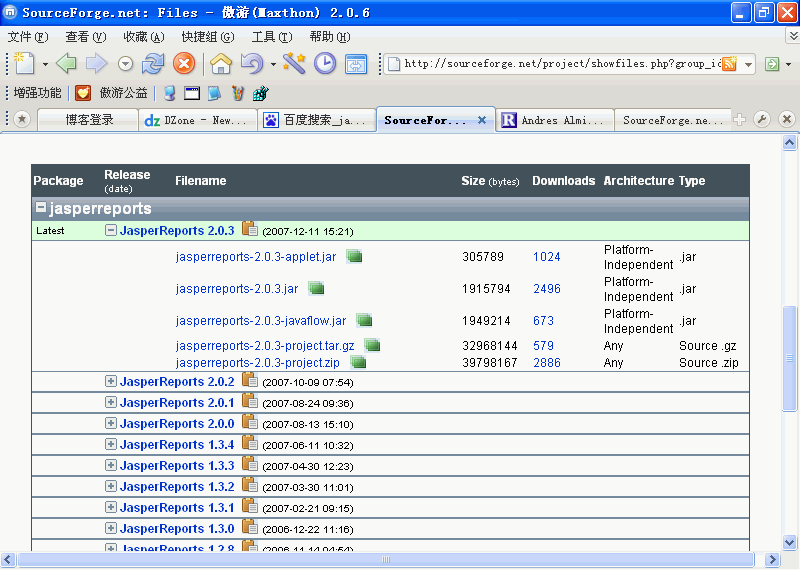Click the new page toolbar icon
Screen dimensions: 800x570
point(24,64)
